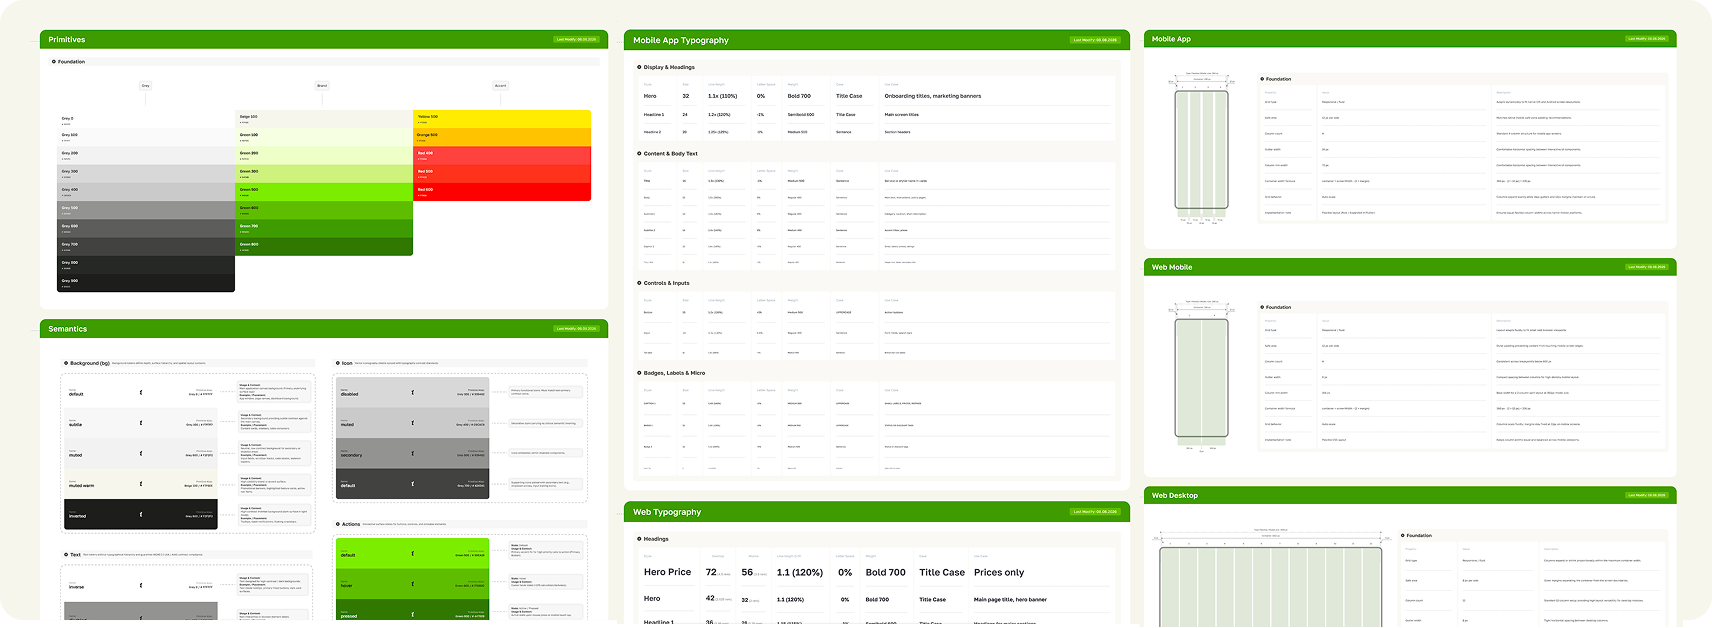Click Foundation heading in the Primitives frame
The height and width of the screenshot is (628, 1712).
pyautogui.click(x=71, y=62)
